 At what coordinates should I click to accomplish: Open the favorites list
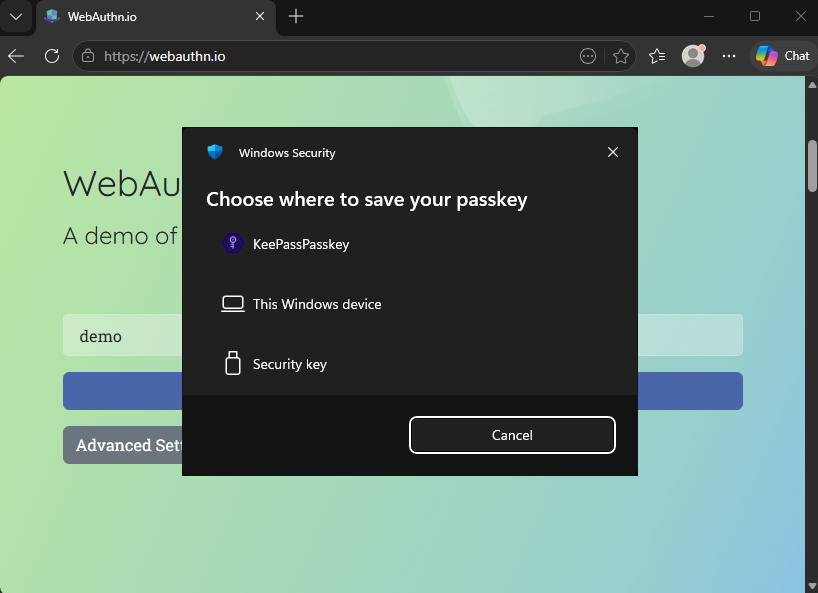[x=657, y=56]
